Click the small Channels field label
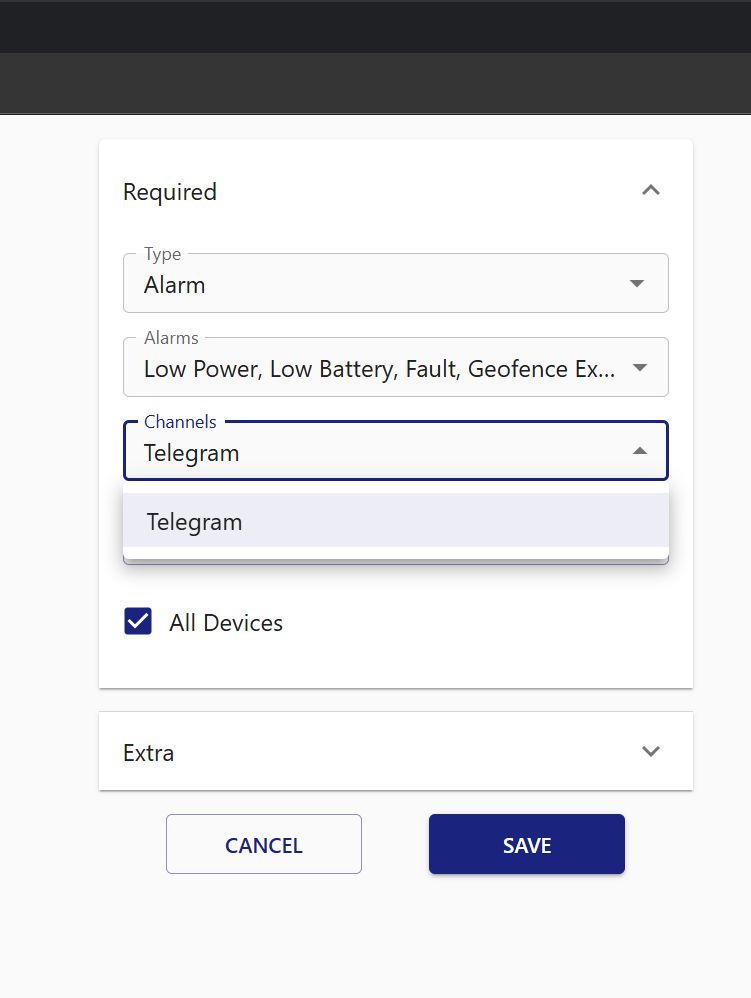 [180, 422]
